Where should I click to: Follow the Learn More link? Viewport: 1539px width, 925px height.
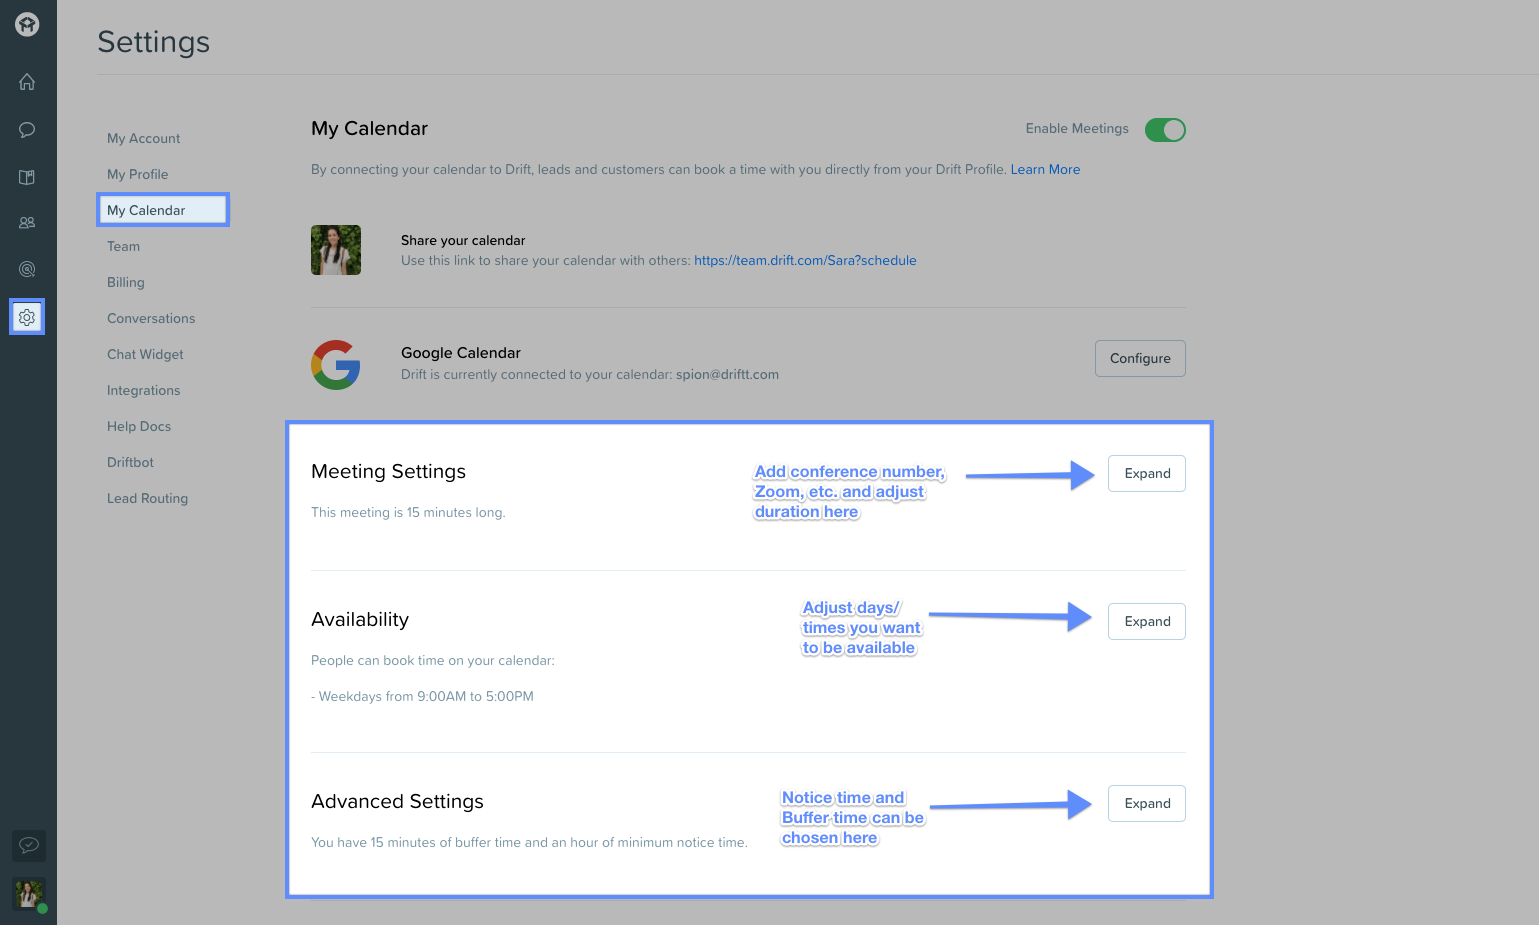pos(1045,170)
